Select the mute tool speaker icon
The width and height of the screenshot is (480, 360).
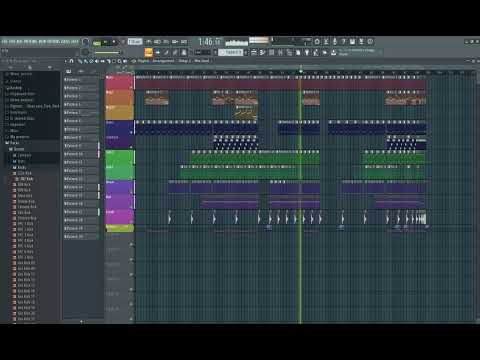97,61
